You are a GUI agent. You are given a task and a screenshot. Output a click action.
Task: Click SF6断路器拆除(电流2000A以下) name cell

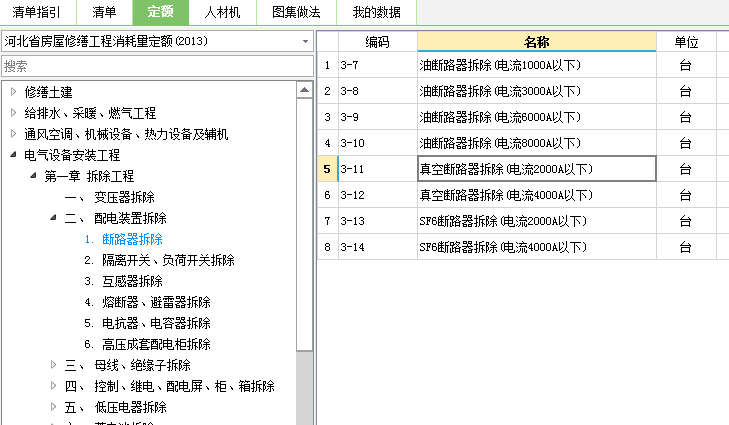coord(537,221)
